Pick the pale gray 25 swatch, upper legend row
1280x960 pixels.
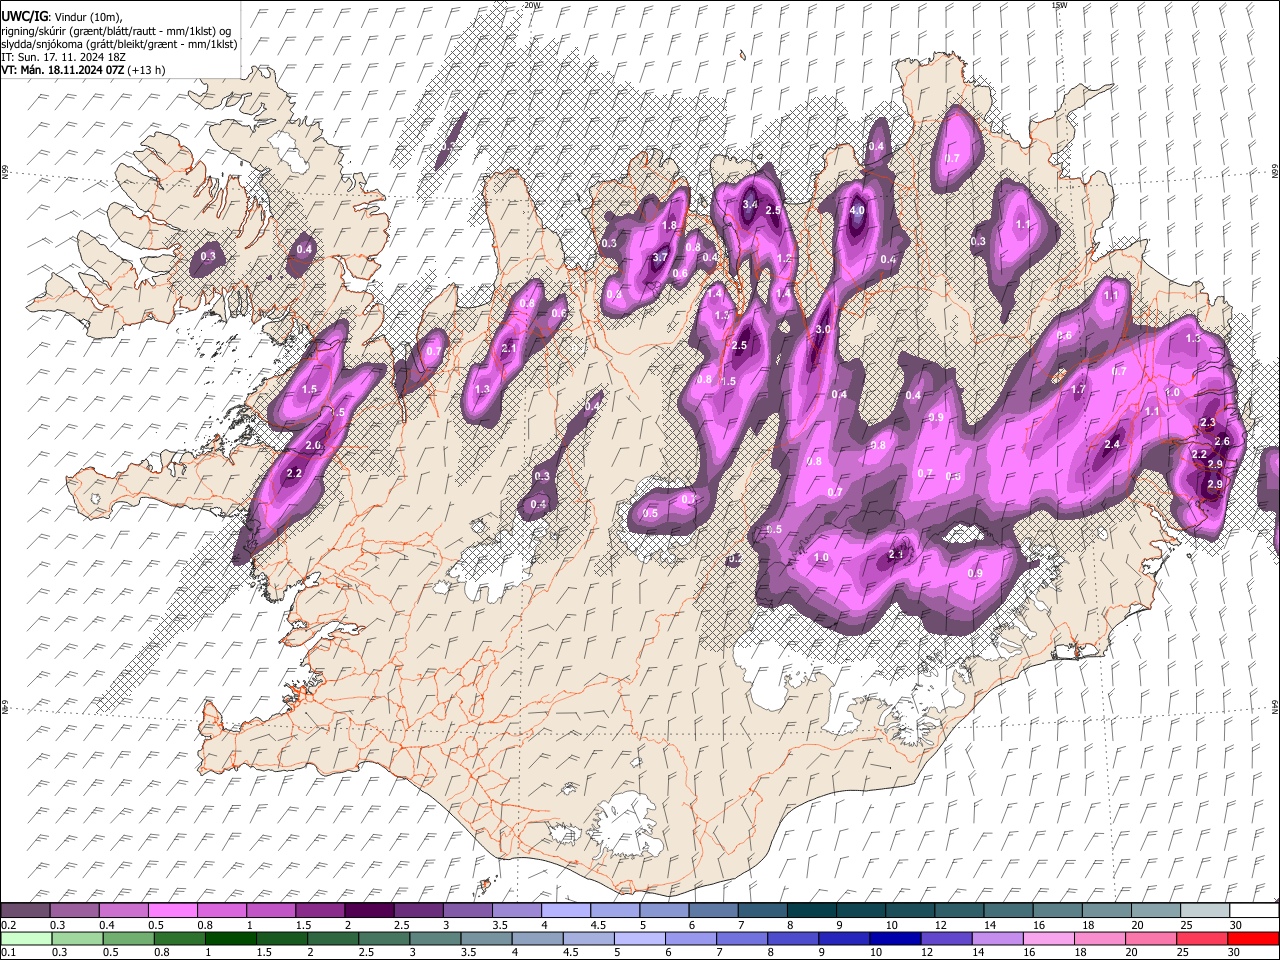pos(1205,911)
